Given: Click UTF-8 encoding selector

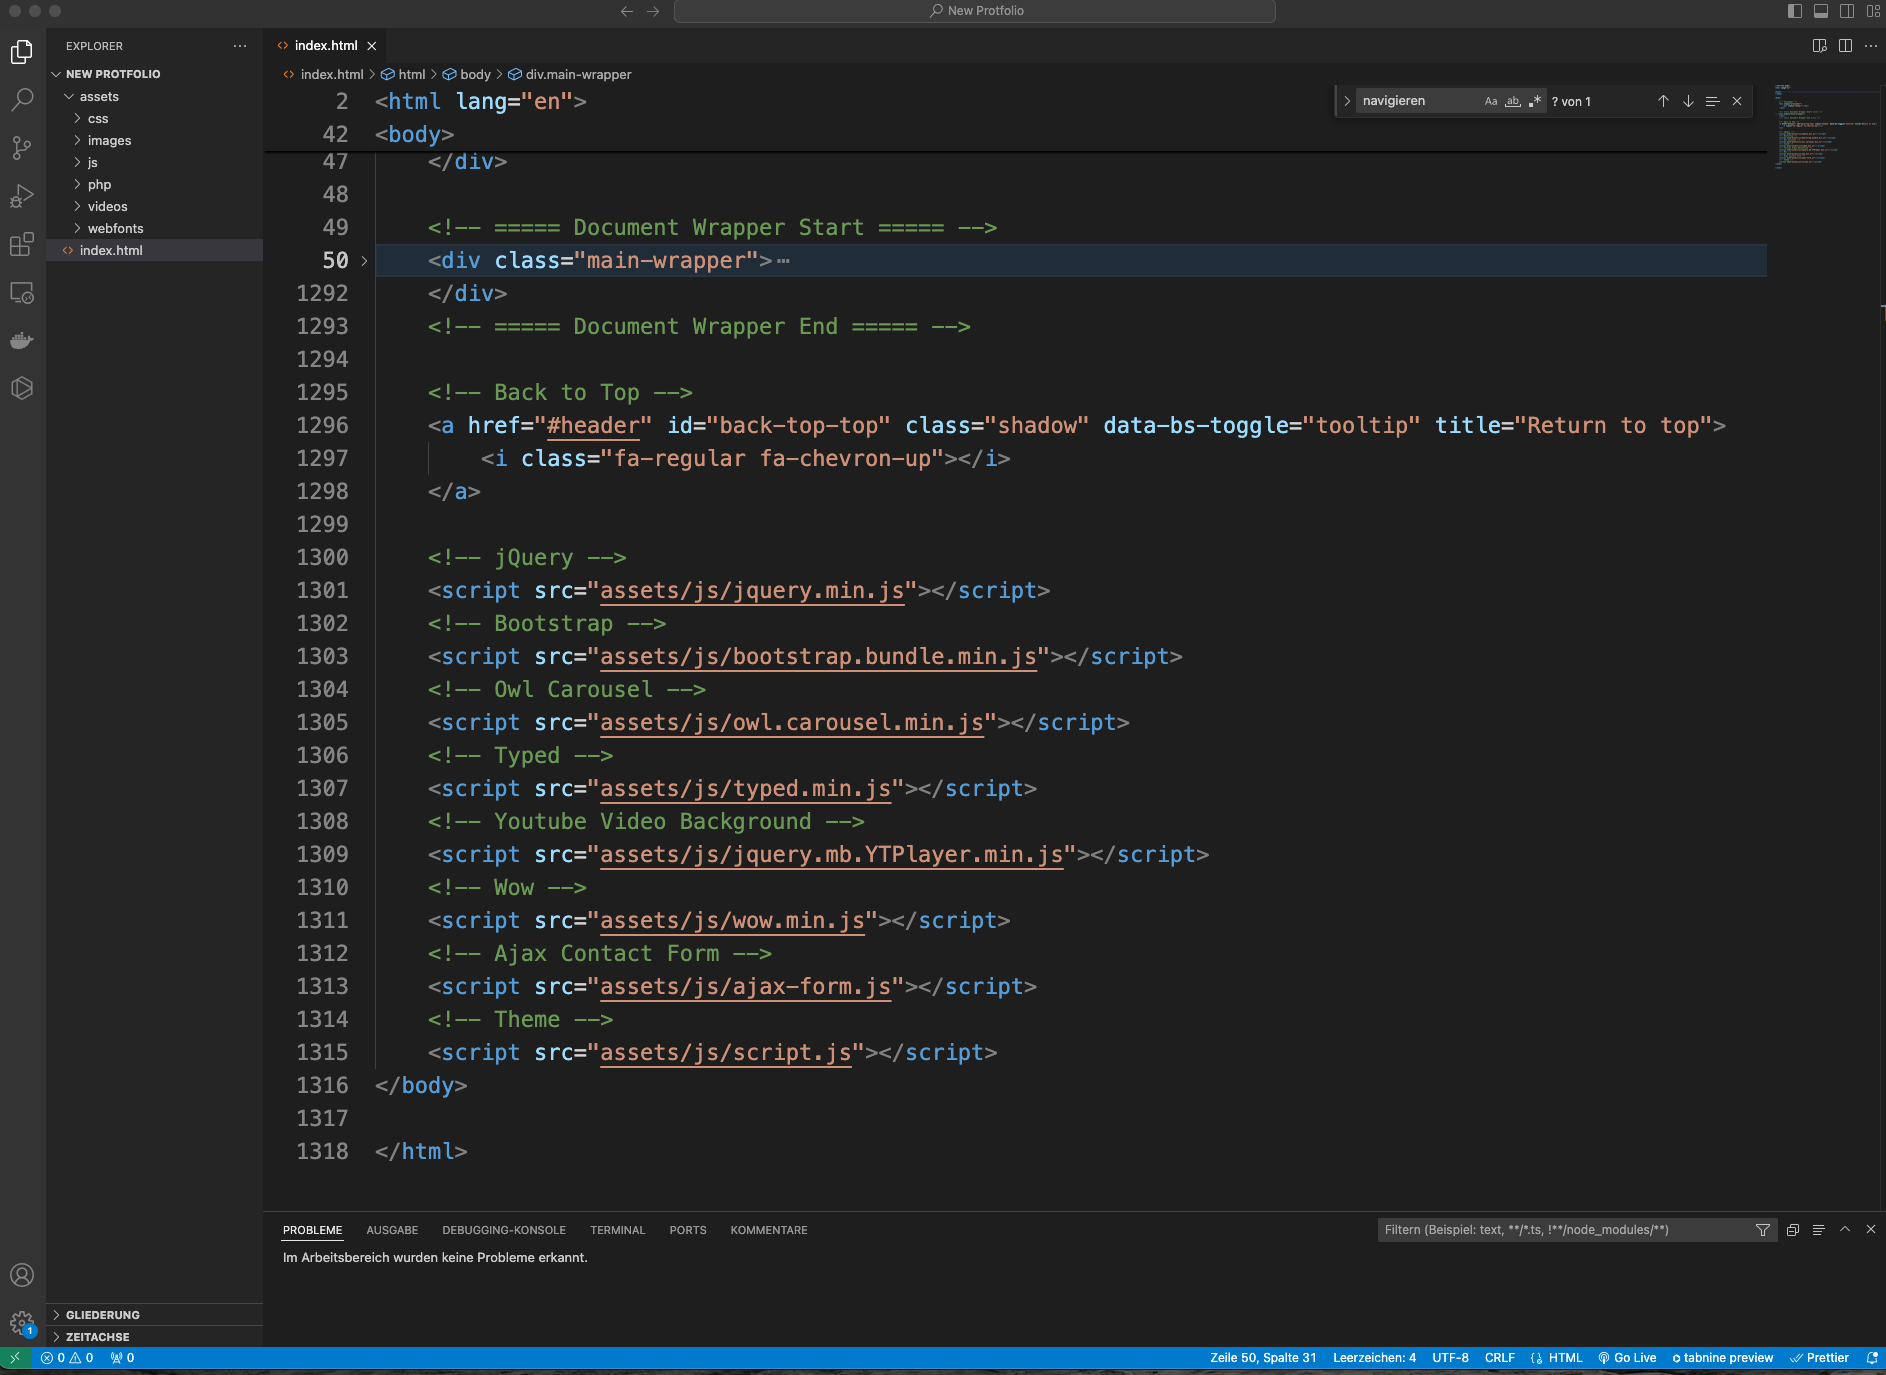Looking at the screenshot, I should (1450, 1358).
